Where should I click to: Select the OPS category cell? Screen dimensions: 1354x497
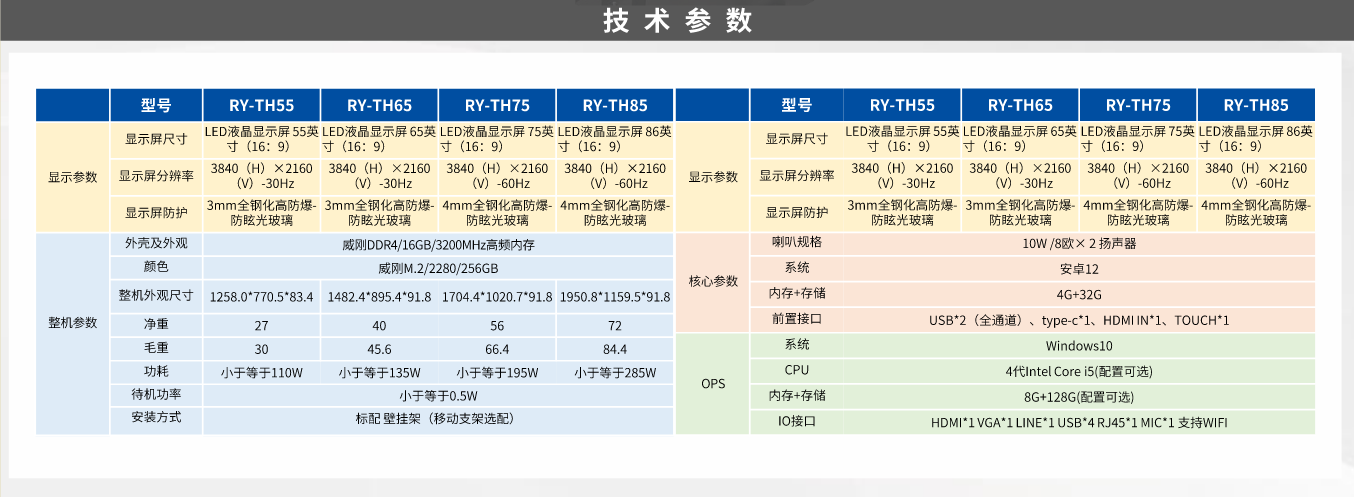[713, 384]
